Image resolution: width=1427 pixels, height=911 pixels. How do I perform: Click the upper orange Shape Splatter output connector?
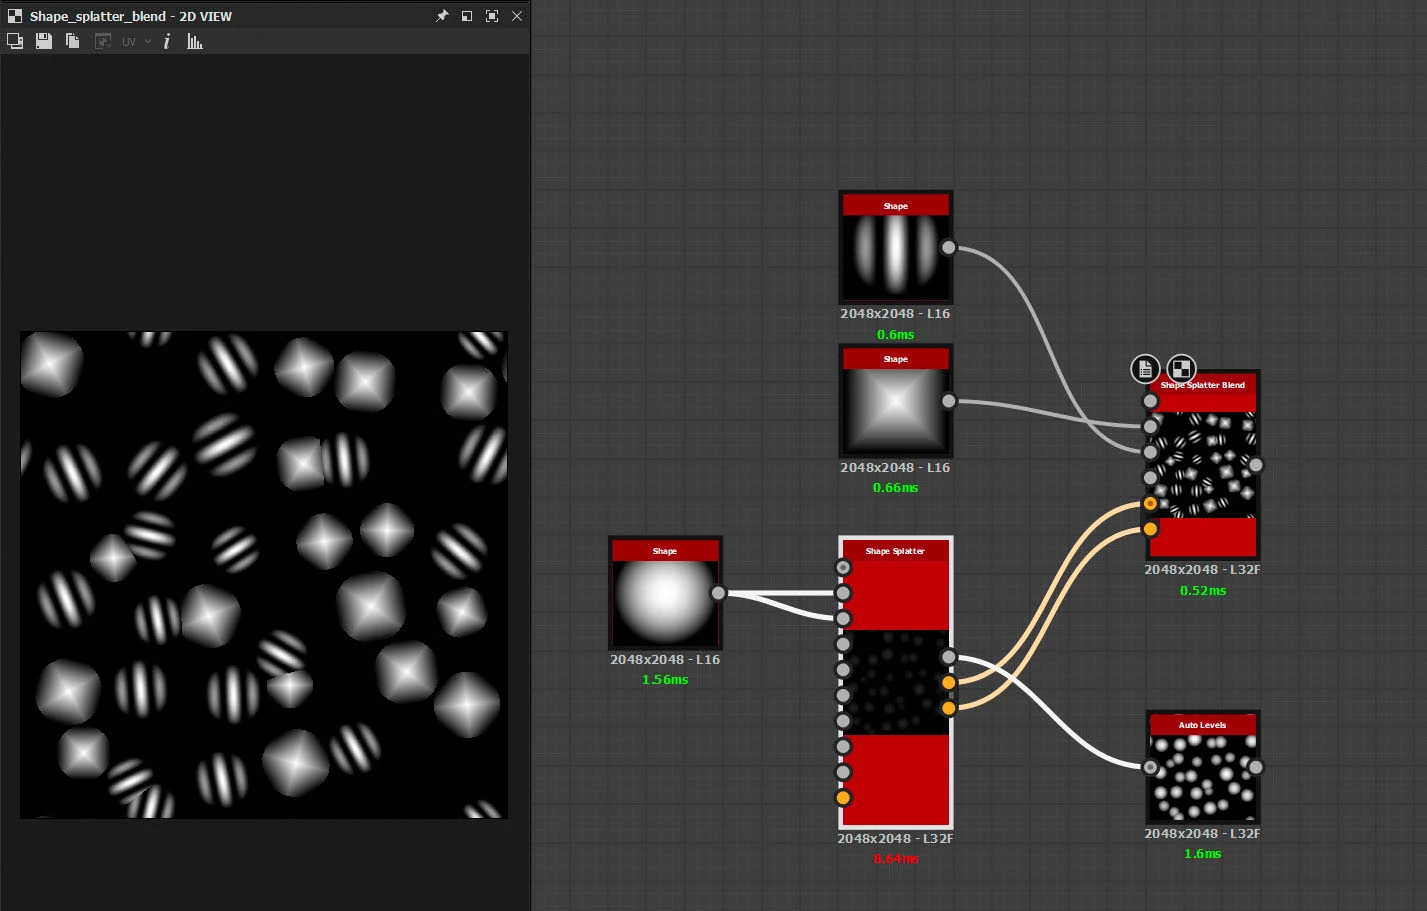click(948, 683)
